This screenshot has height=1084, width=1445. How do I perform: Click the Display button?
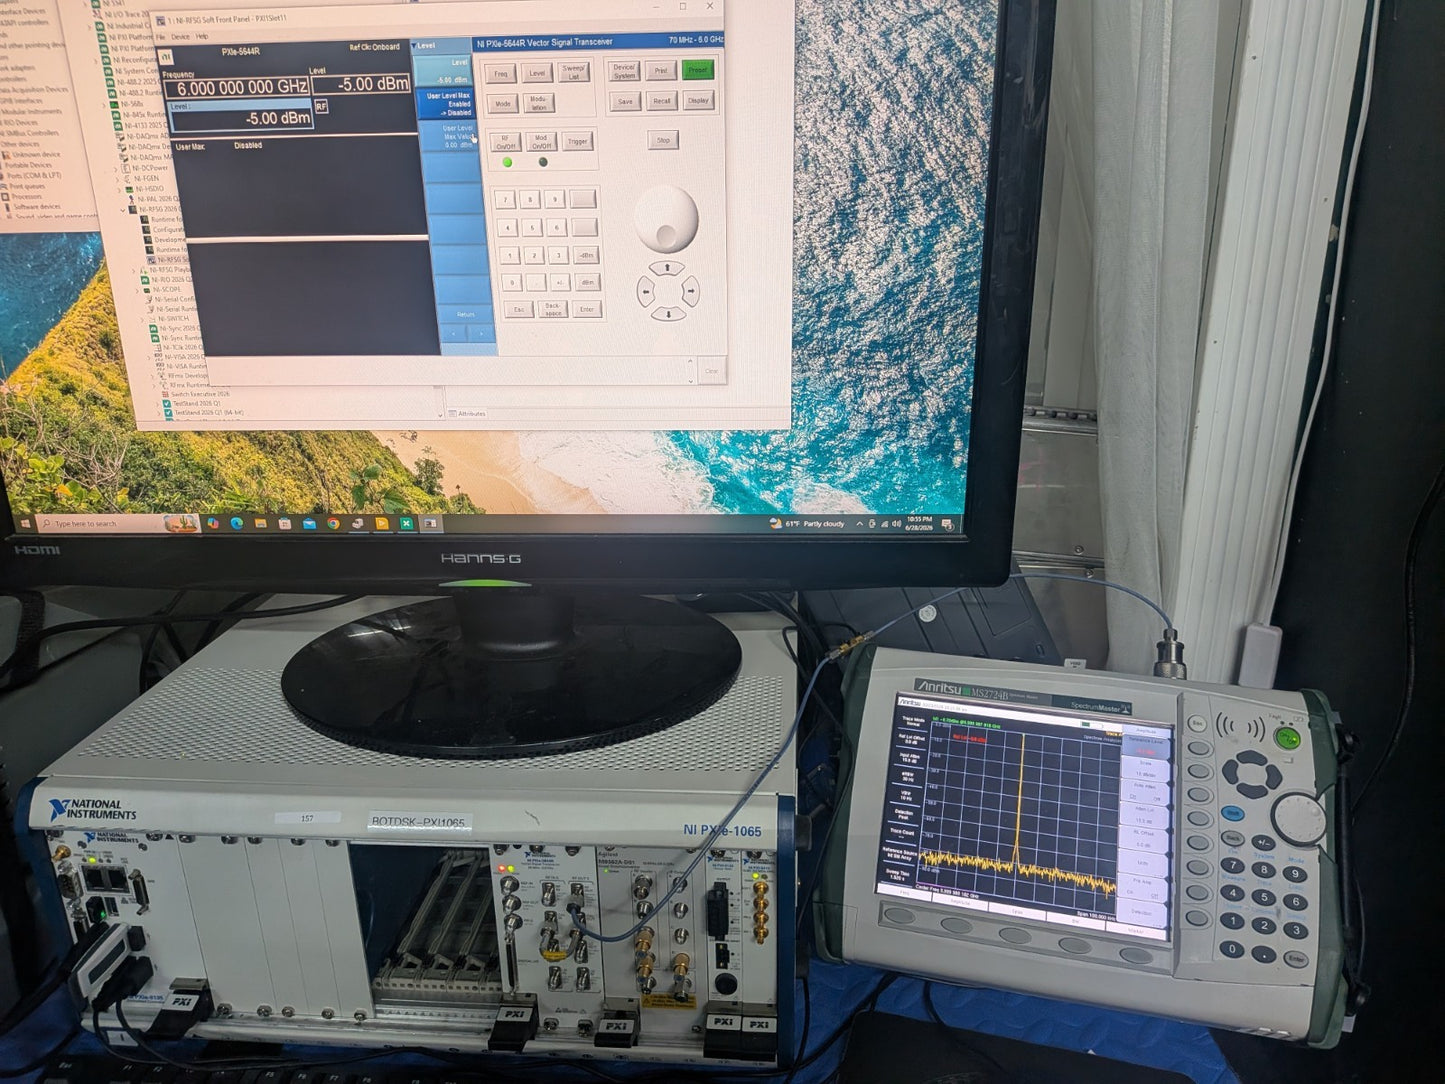(699, 100)
